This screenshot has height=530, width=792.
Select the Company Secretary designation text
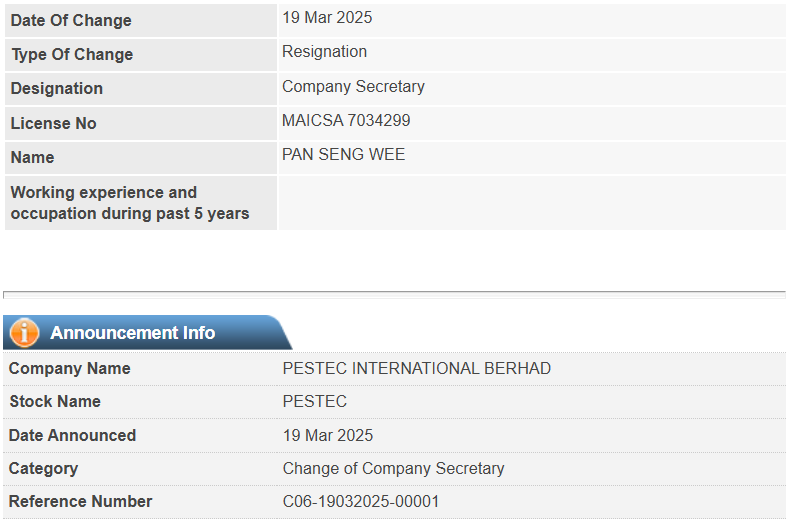353,86
